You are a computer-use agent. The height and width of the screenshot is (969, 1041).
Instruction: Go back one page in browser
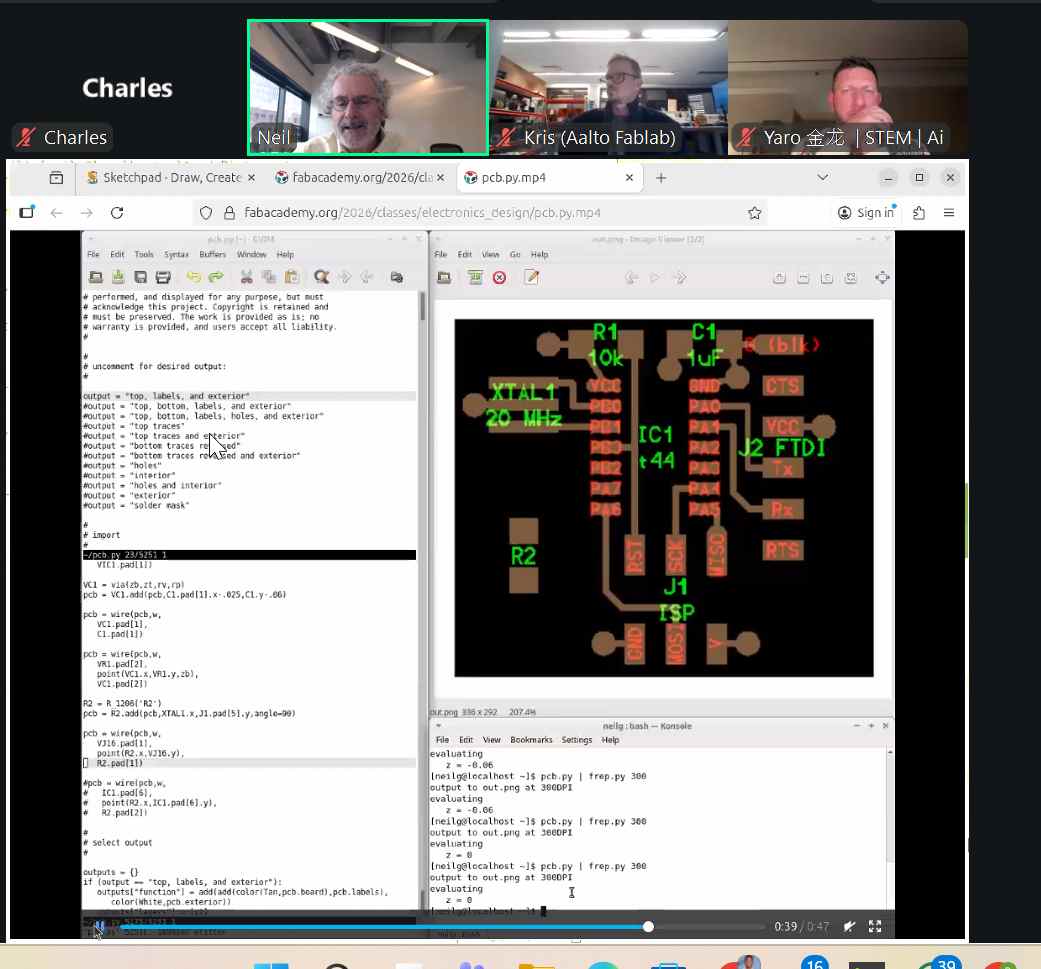56,213
